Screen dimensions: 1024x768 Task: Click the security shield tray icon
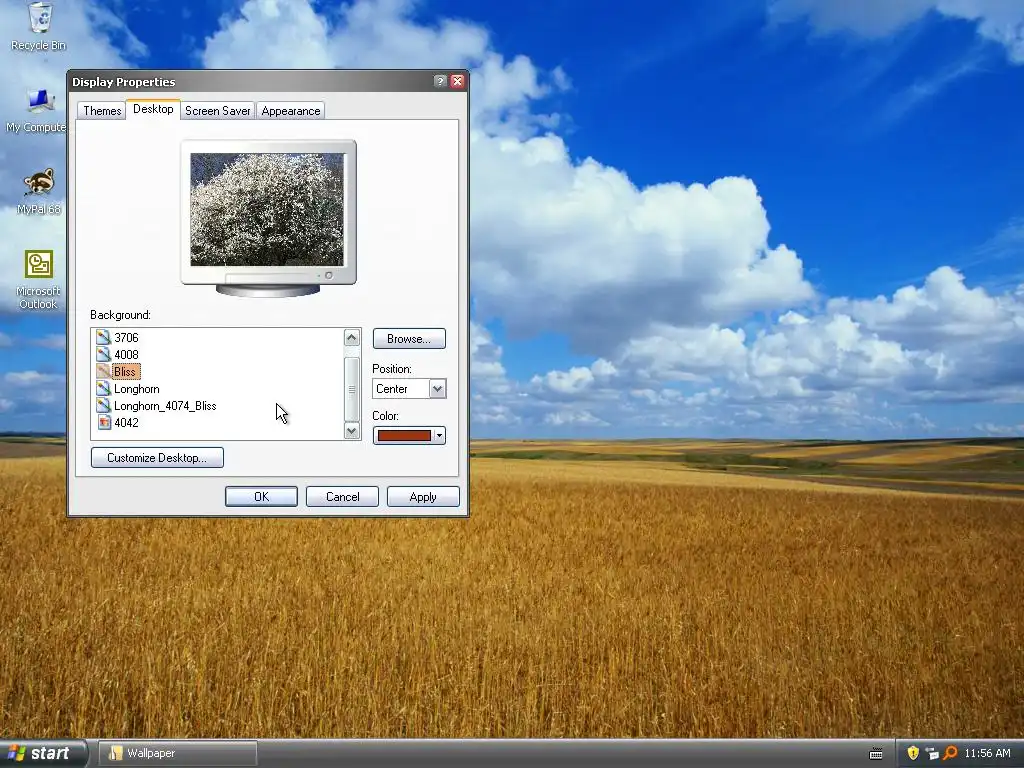[913, 753]
